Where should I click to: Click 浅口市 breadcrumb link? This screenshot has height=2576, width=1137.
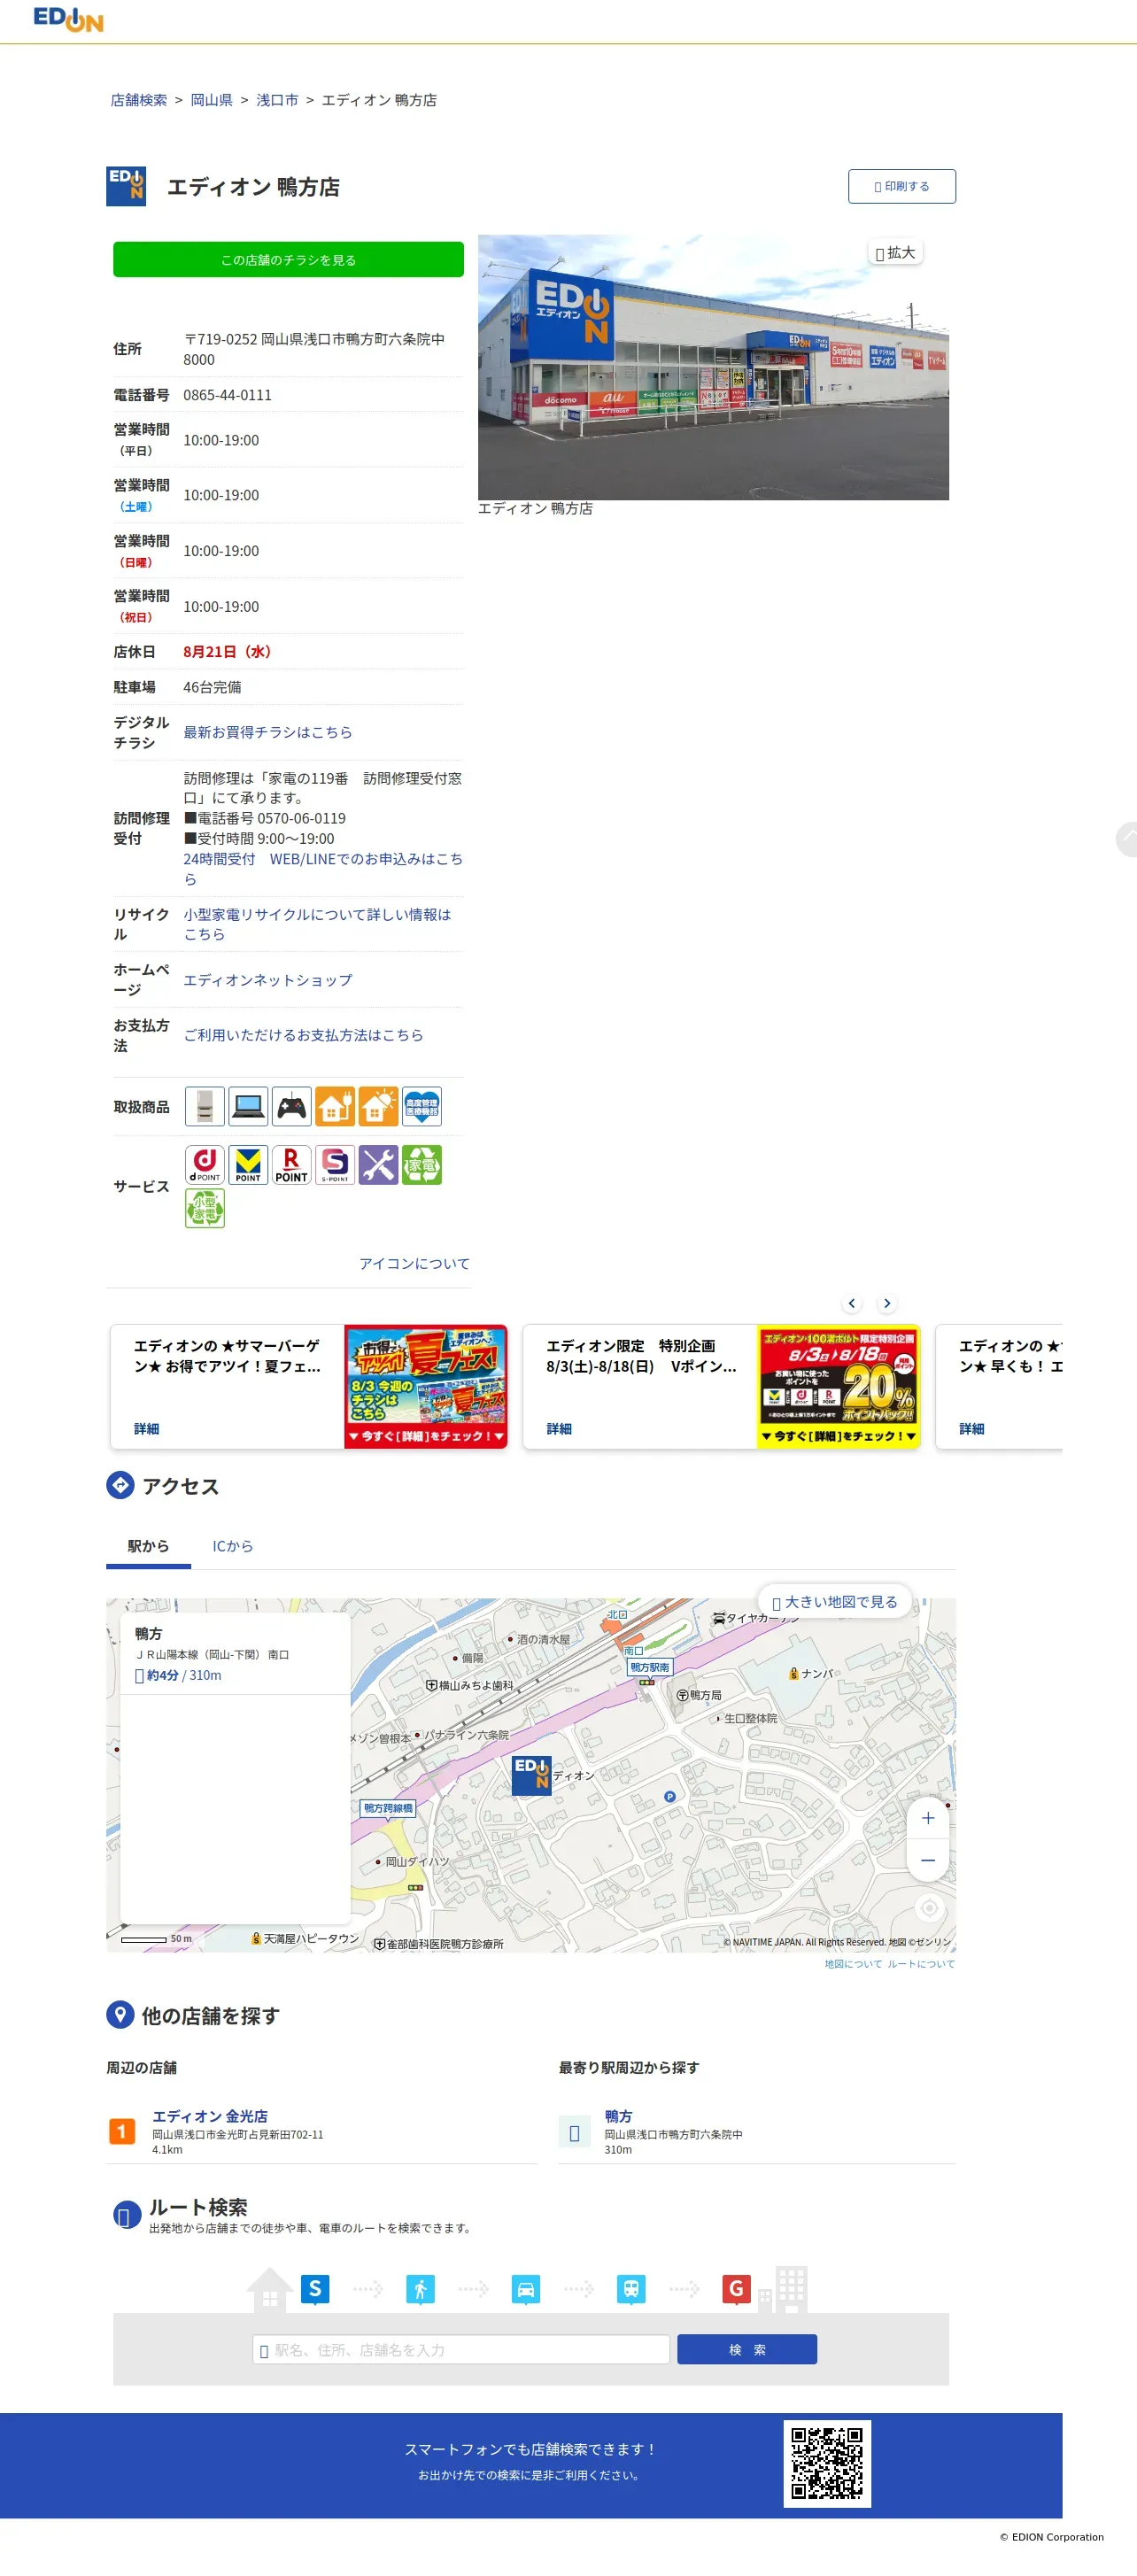point(277,100)
